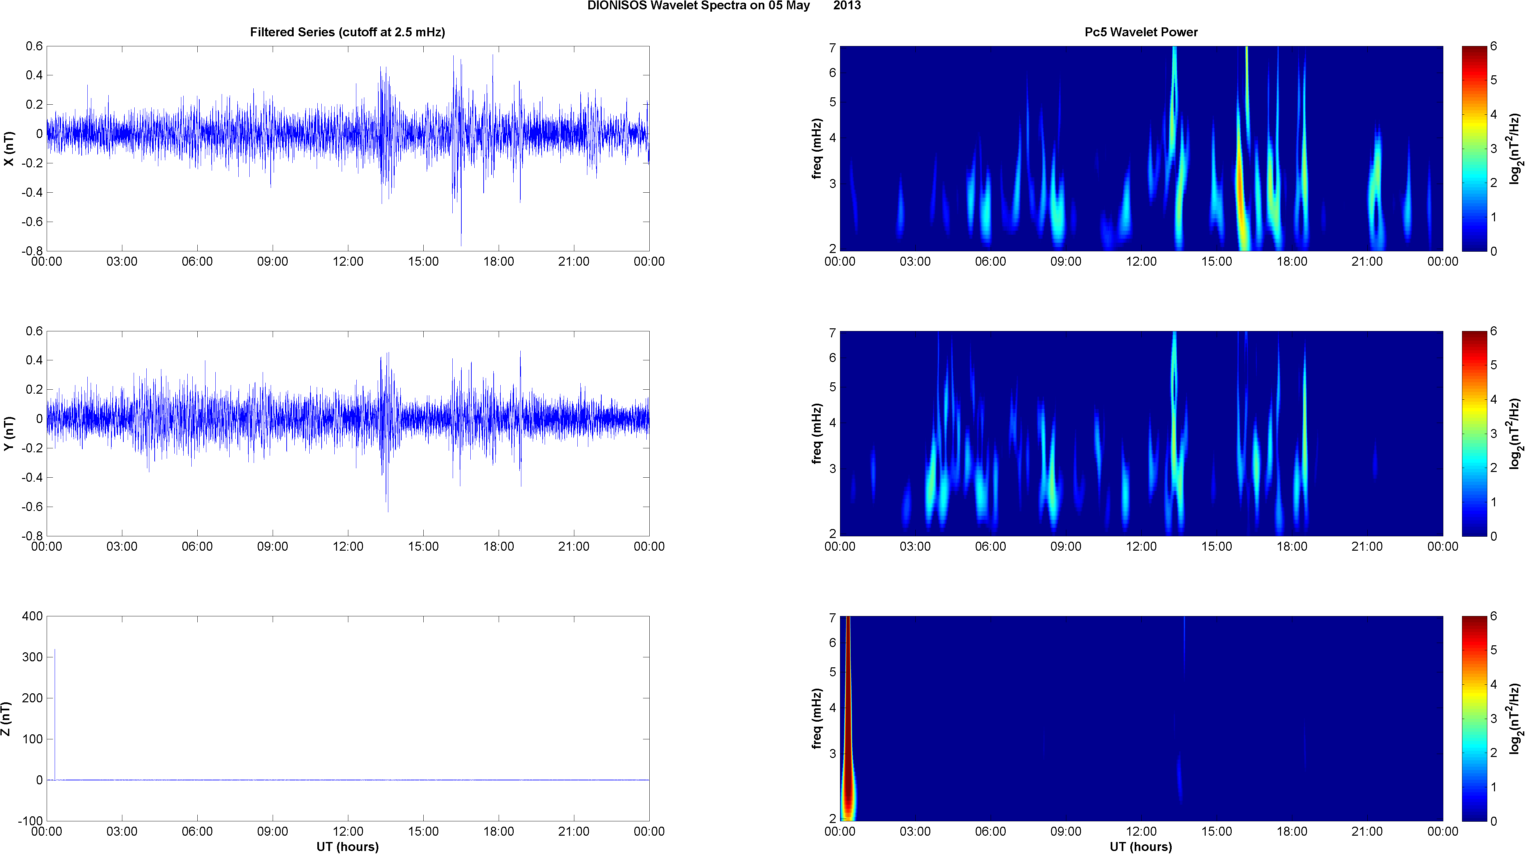Viewport: 1525px width, 854px height.
Task: Click the -100 tick on the Z (nT) axis
Action: (x=30, y=822)
